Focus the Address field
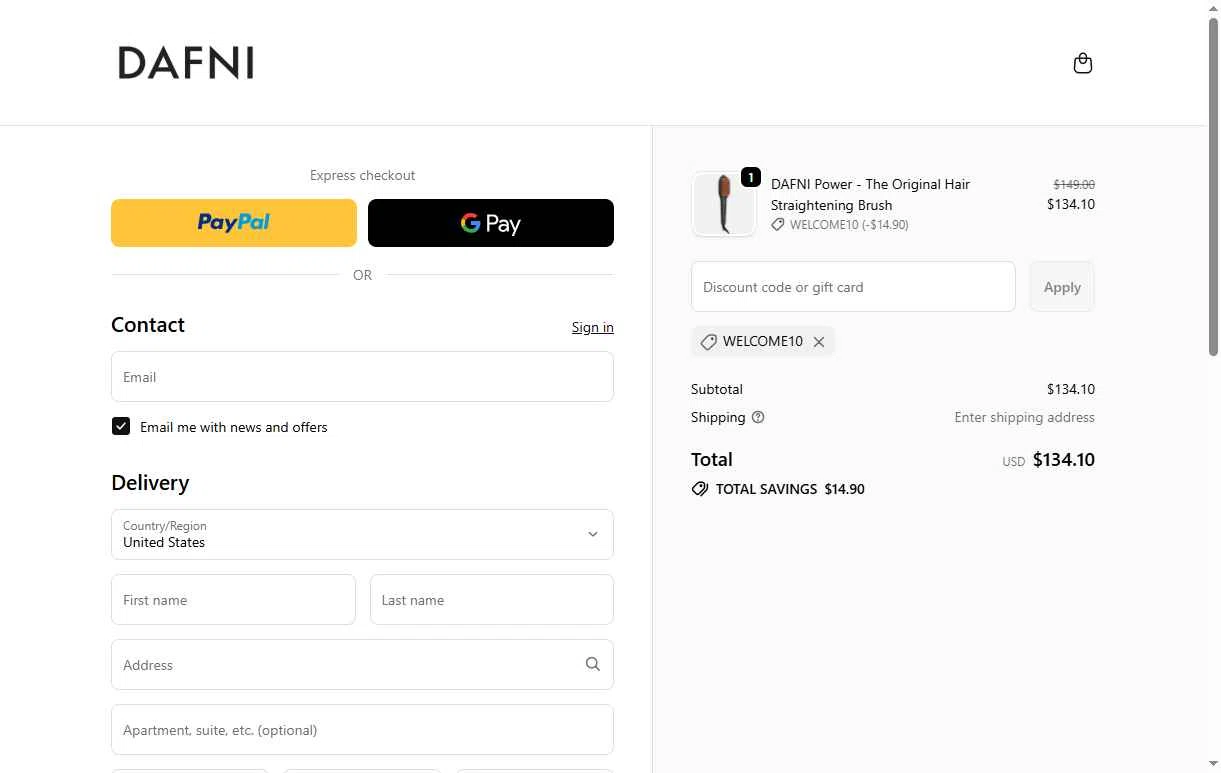Image resolution: width=1221 pixels, height=773 pixels. click(362, 665)
